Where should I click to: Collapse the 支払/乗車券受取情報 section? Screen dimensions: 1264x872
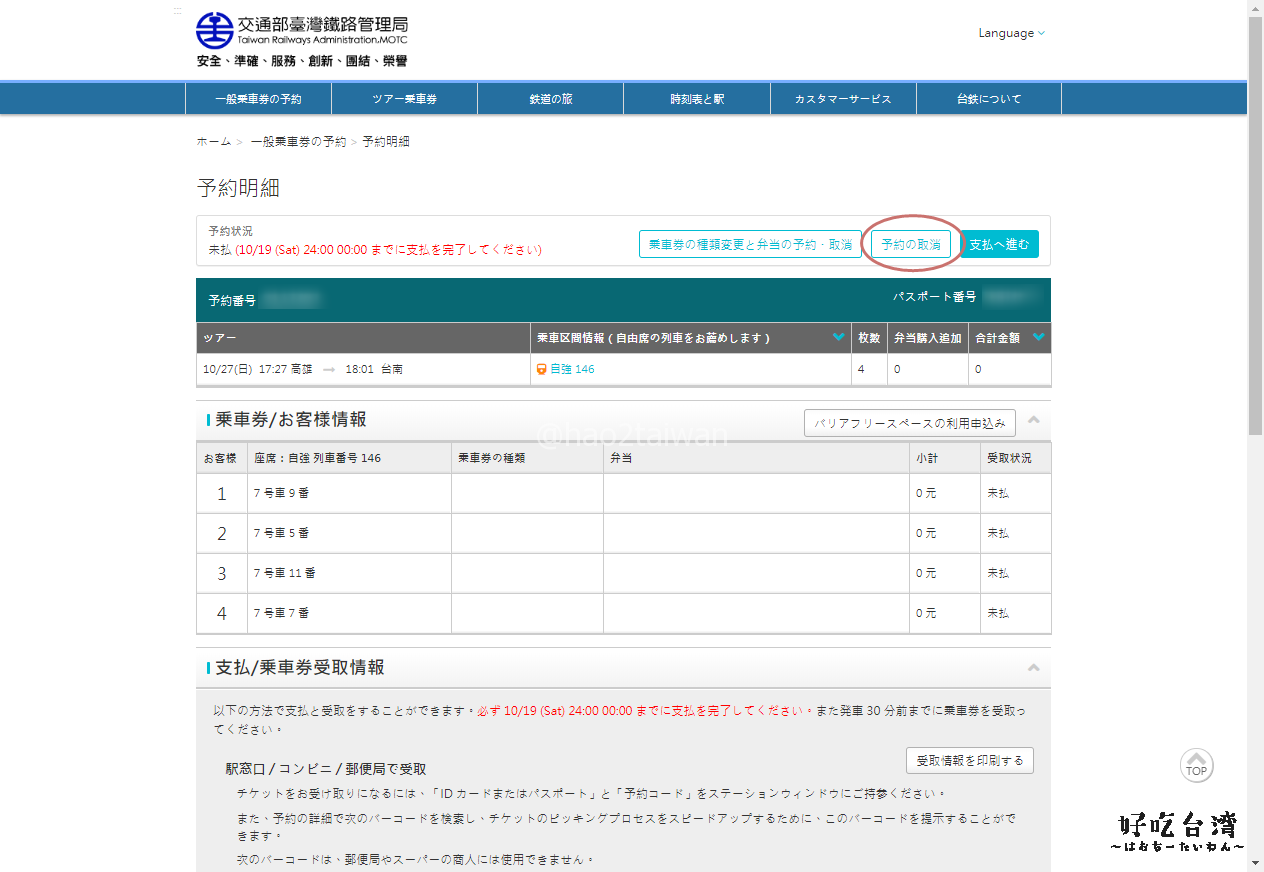(1033, 668)
